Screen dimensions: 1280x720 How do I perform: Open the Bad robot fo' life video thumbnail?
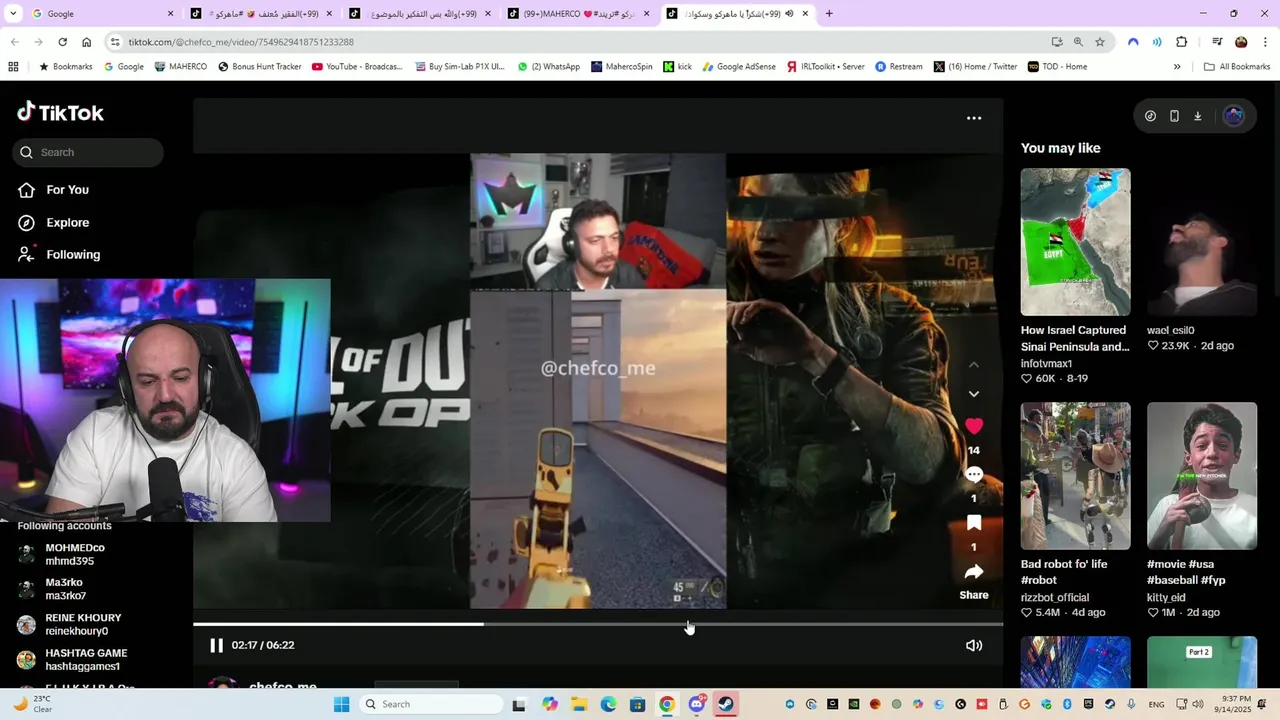pyautogui.click(x=1075, y=476)
